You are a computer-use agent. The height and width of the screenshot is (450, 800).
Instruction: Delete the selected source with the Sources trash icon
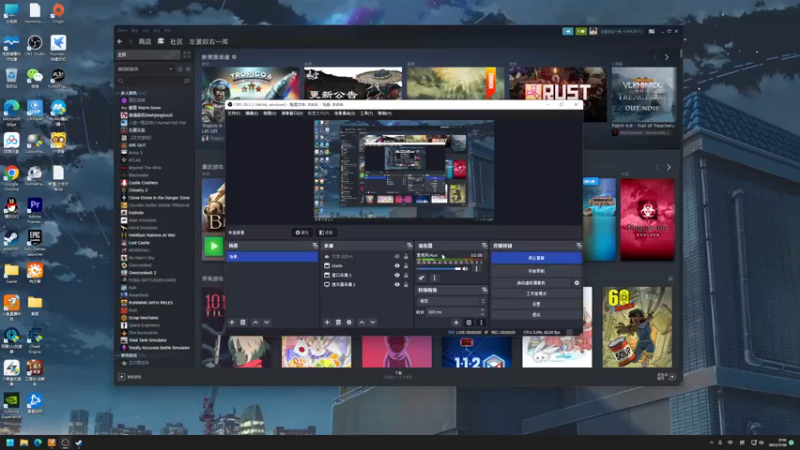tap(338, 322)
